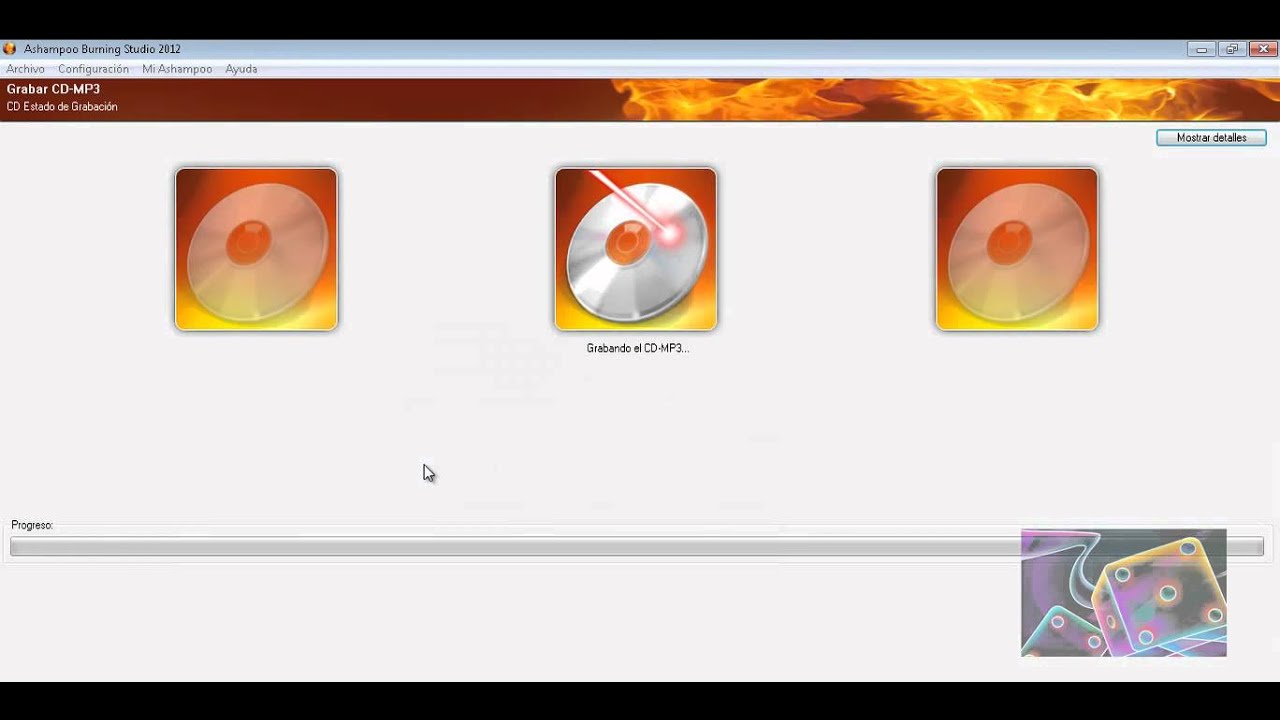Minimize the Ashampoo Burning Studio window
1280x720 pixels.
click(x=1201, y=49)
